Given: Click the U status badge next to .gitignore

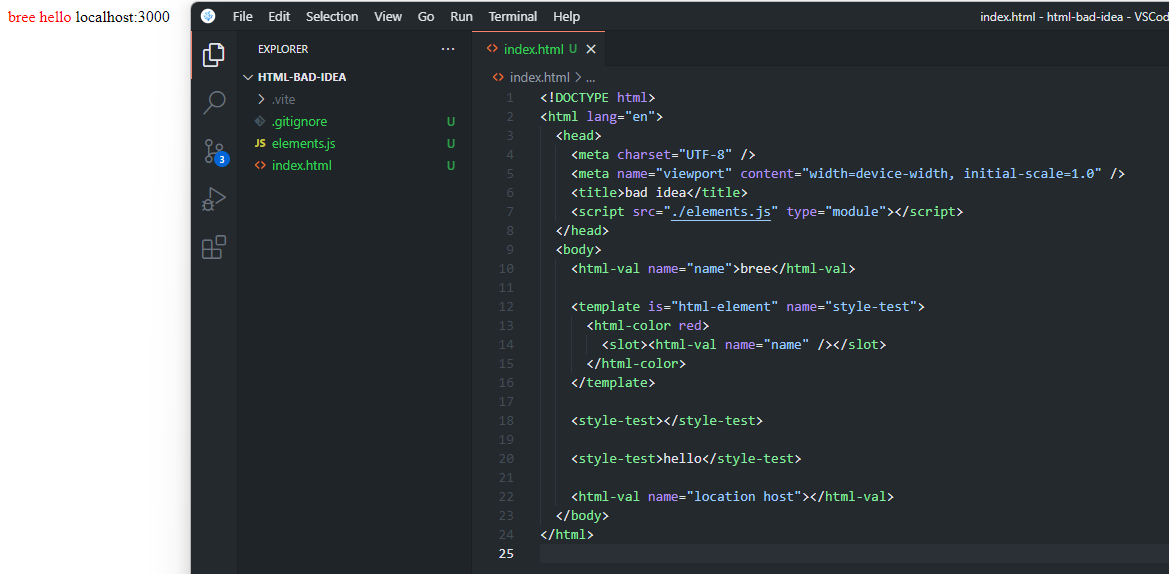Looking at the screenshot, I should [x=450, y=122].
